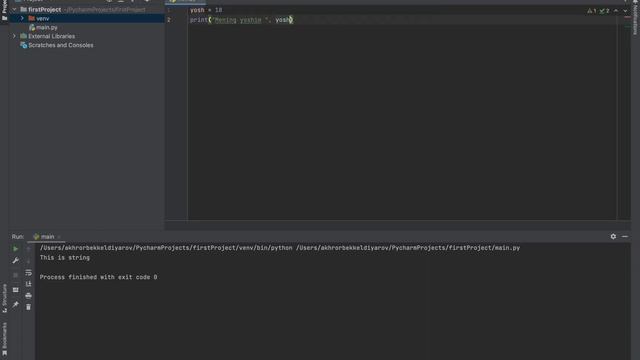The height and width of the screenshot is (360, 640).
Task: Stop the process with the stop square
Action: tap(16, 275)
